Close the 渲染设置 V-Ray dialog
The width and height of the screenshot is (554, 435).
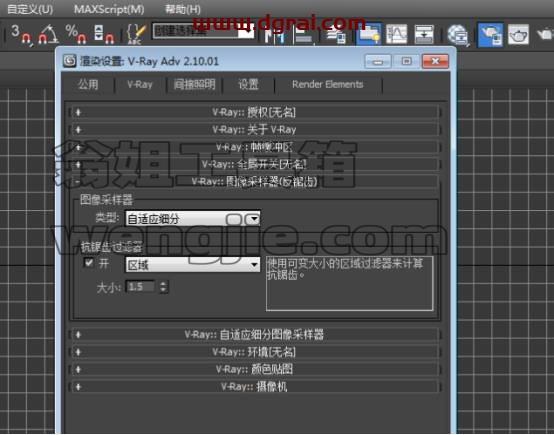pos(435,62)
